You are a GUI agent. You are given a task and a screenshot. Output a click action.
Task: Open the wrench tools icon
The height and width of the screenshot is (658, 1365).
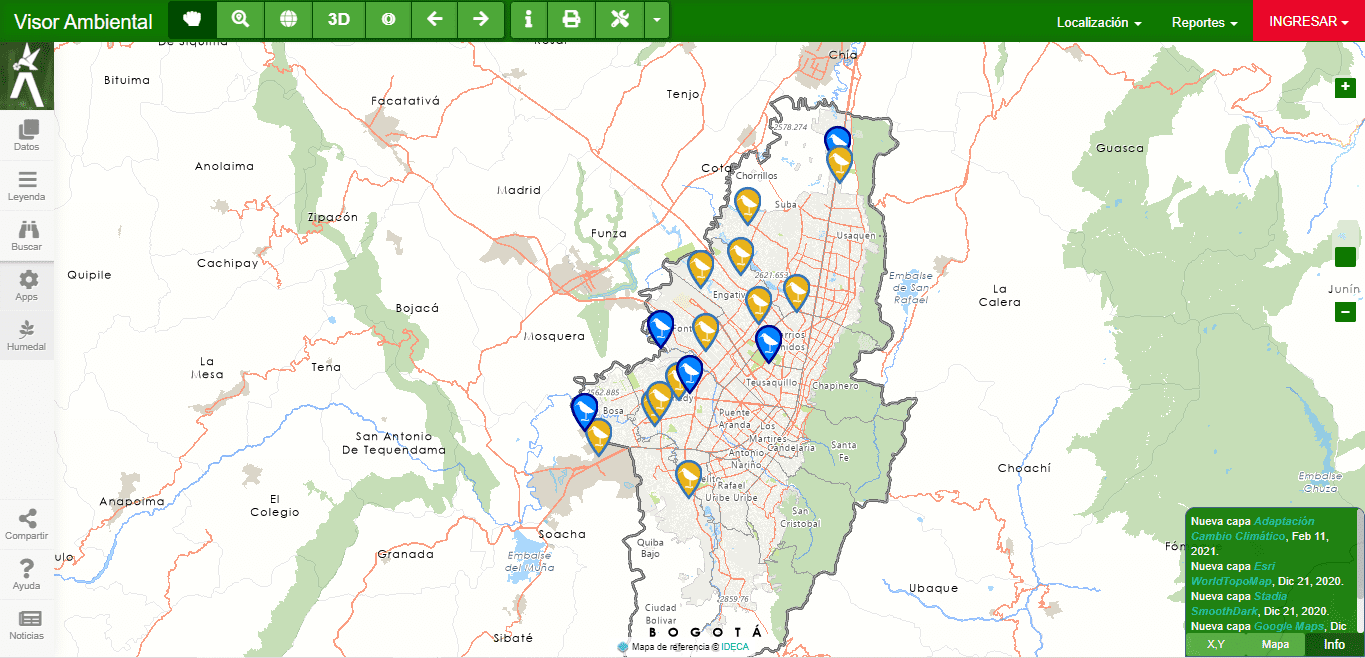click(619, 20)
